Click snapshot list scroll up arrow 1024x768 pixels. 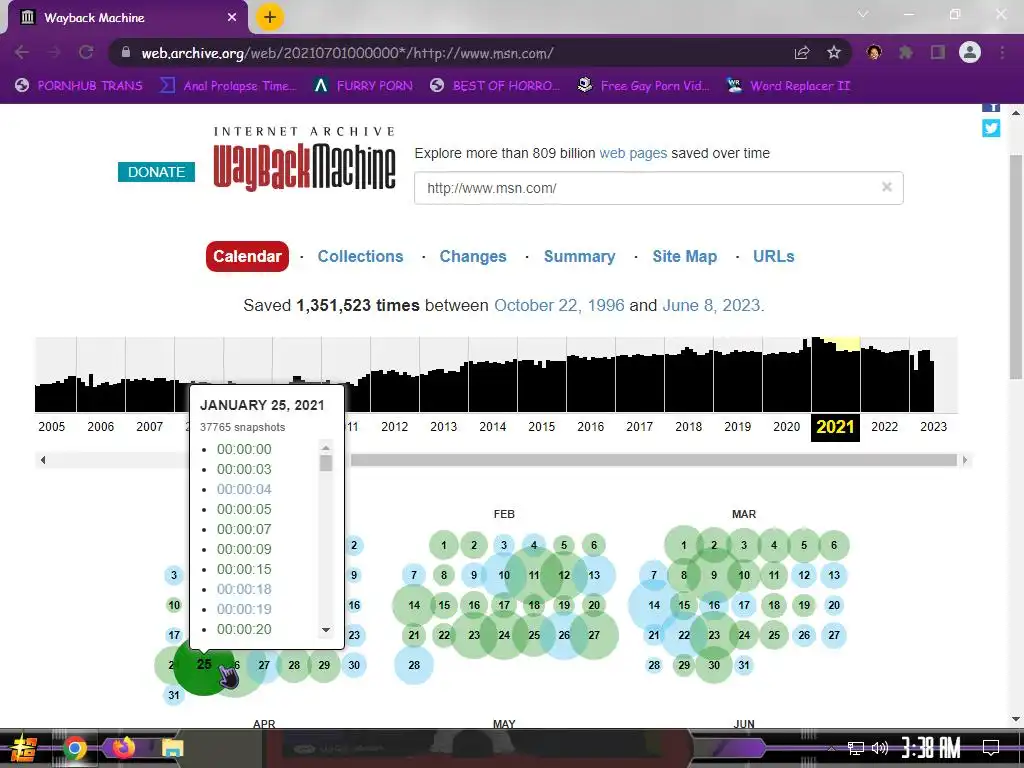pyautogui.click(x=326, y=447)
